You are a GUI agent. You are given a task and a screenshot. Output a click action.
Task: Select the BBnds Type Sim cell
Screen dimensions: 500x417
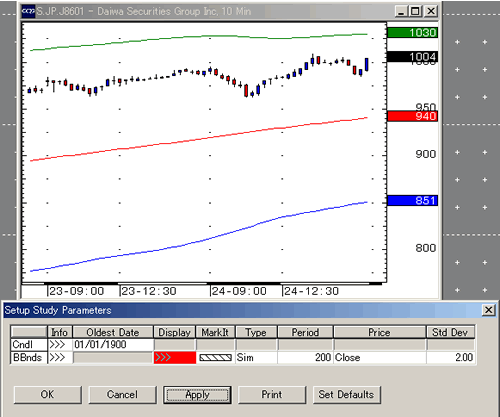pyautogui.click(x=256, y=358)
